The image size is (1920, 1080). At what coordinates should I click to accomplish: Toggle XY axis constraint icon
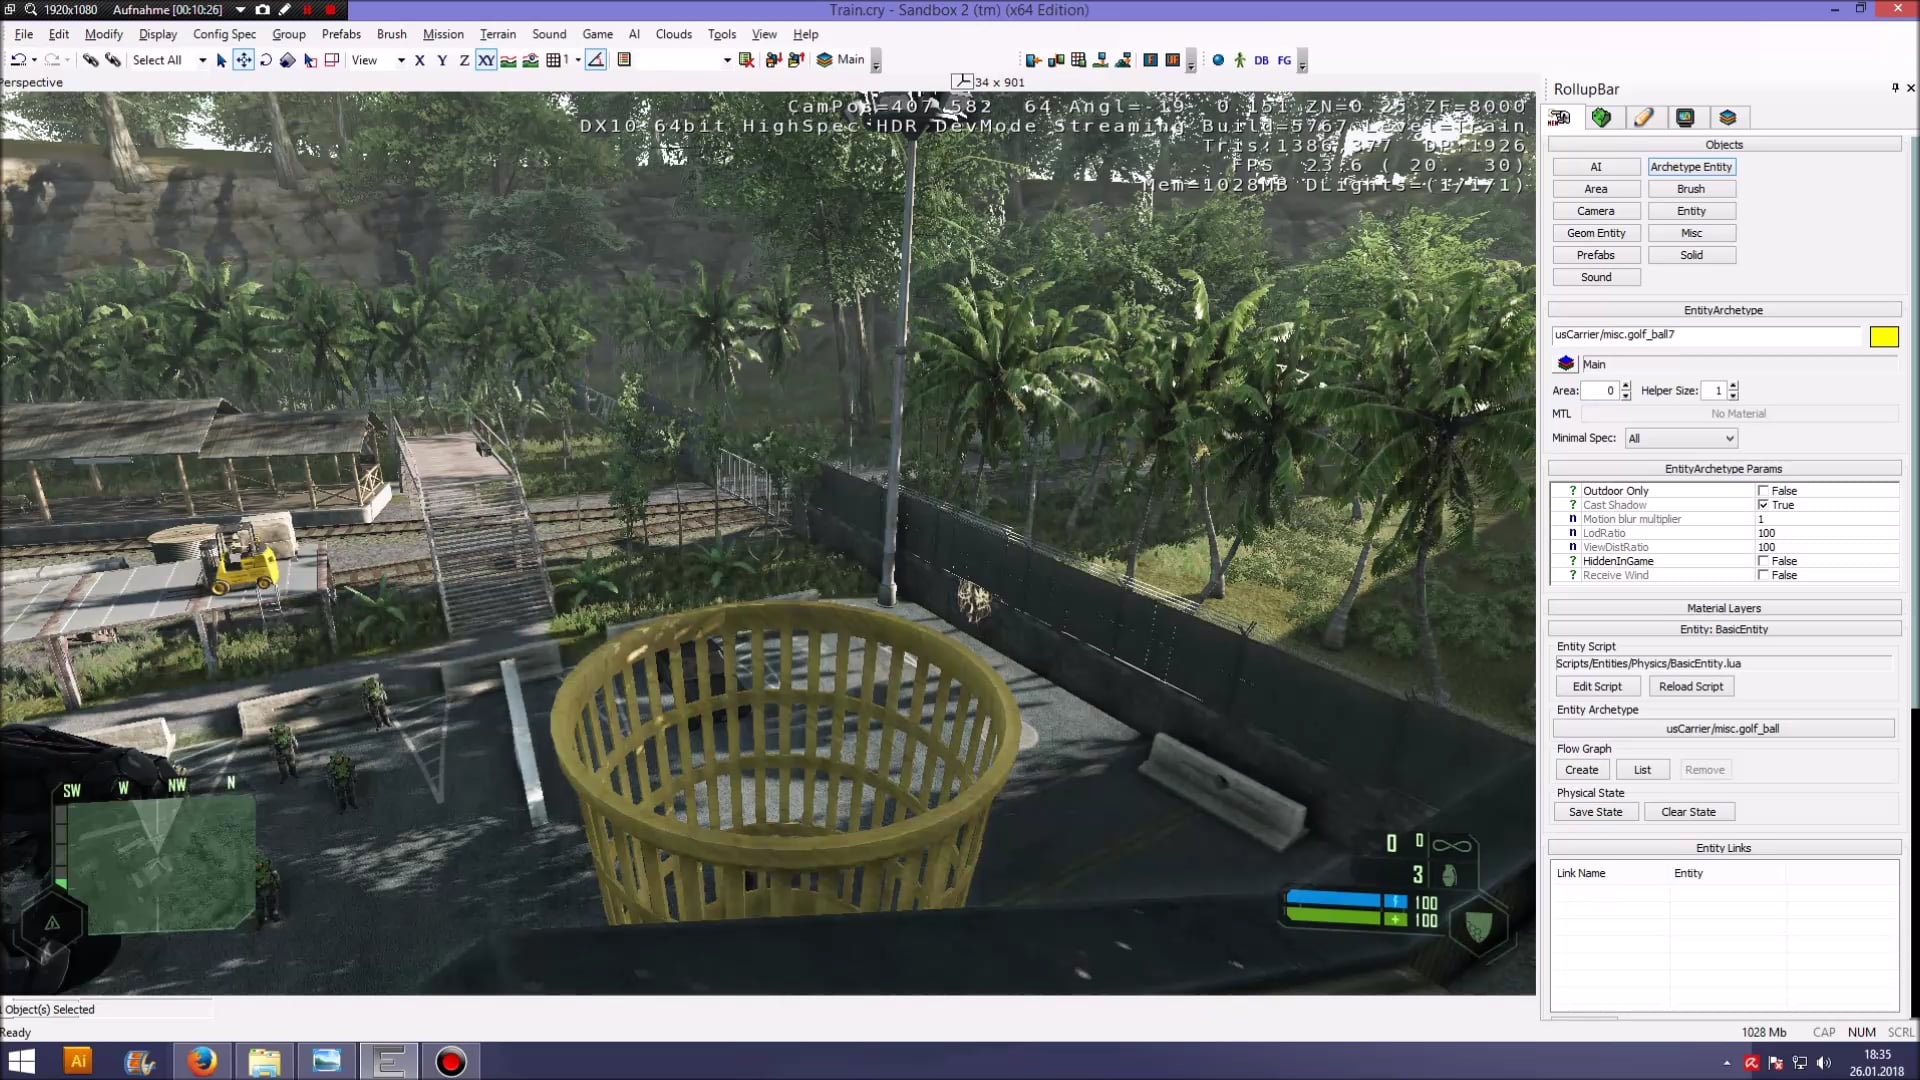pyautogui.click(x=487, y=60)
